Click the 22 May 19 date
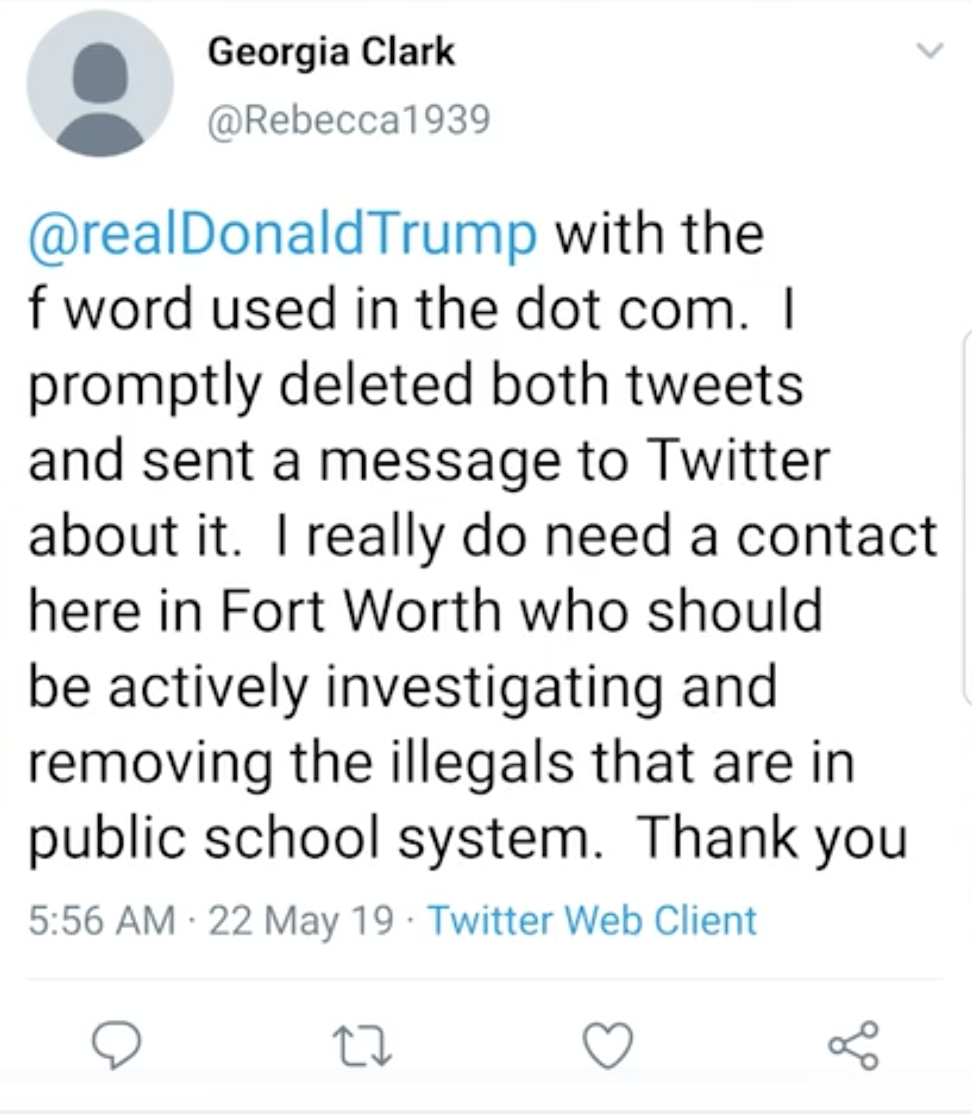 click(300, 919)
